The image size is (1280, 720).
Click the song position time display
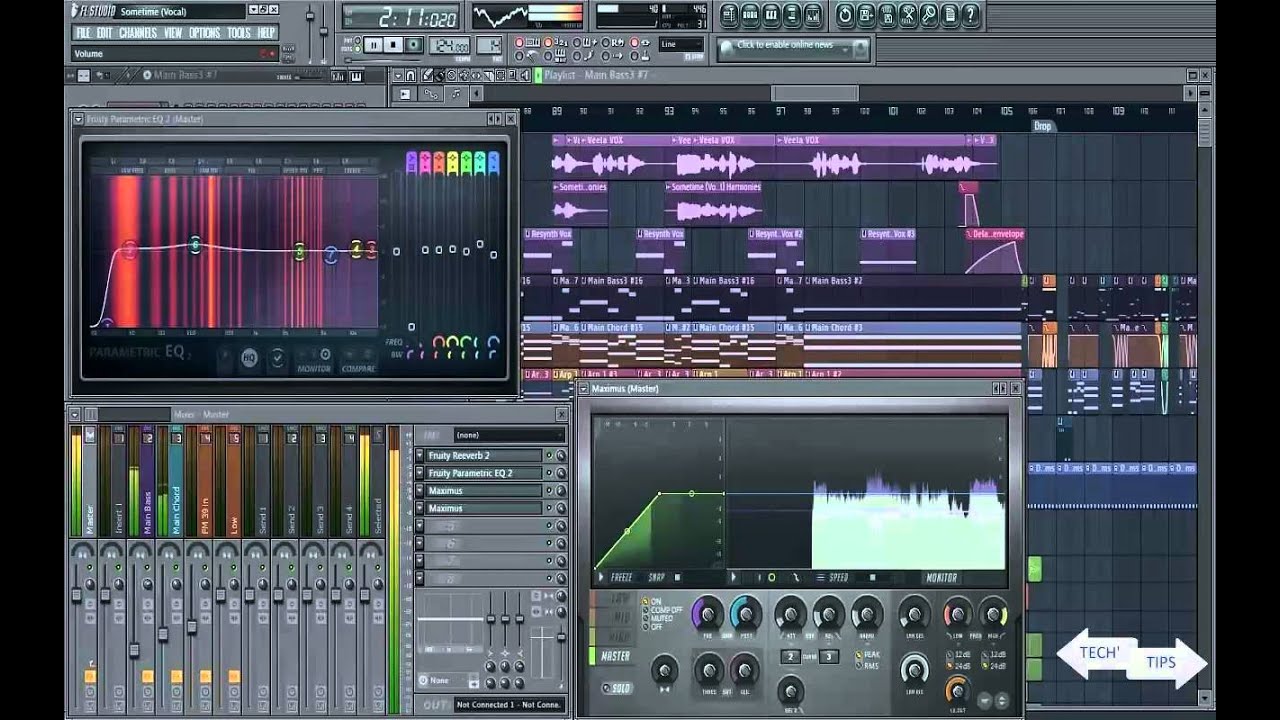pos(400,16)
